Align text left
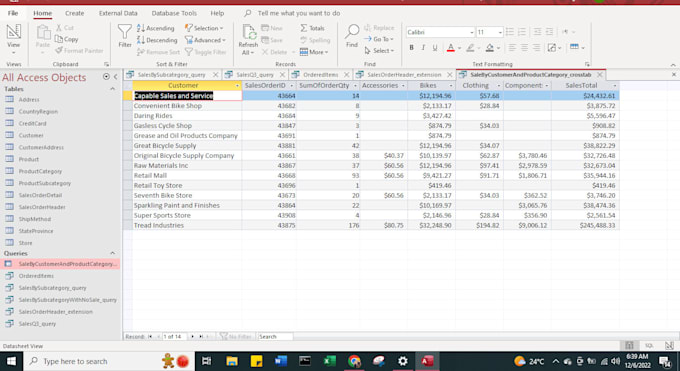The height and width of the screenshot is (371, 680). coord(512,48)
